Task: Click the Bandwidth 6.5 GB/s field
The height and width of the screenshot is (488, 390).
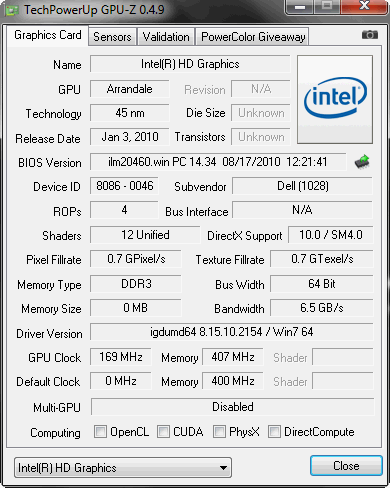Action: pyautogui.click(x=322, y=308)
